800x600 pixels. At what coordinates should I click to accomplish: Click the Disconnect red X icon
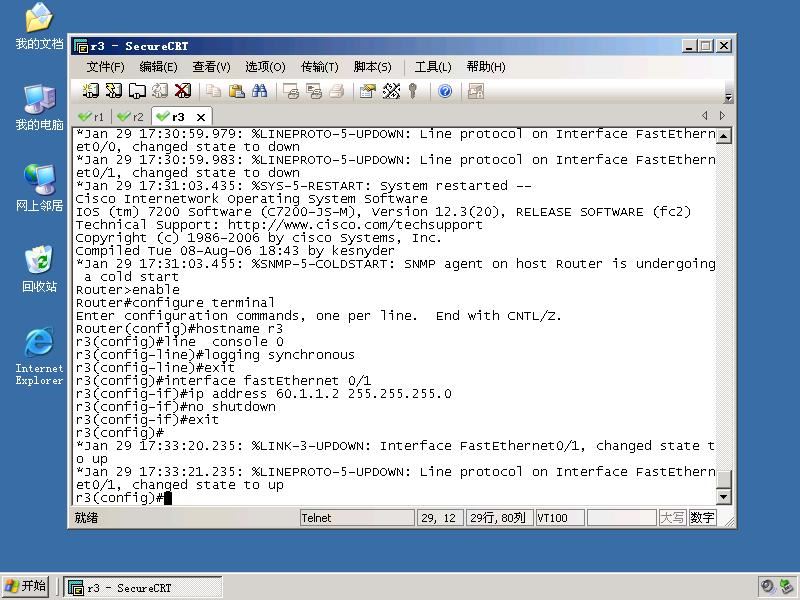[183, 91]
